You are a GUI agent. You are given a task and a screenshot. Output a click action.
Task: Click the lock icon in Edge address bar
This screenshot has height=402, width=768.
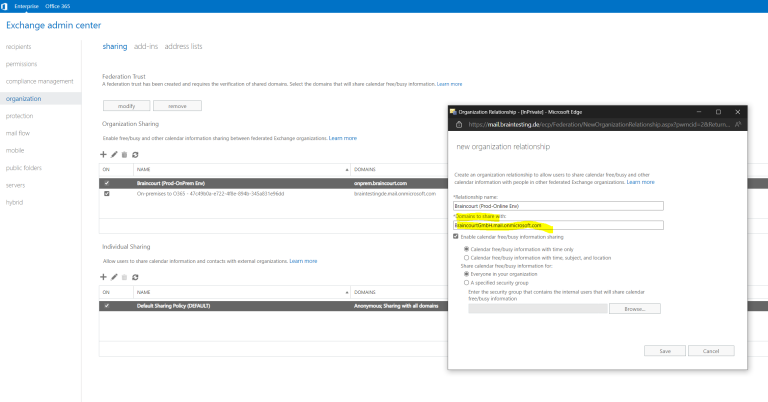[x=459, y=124]
